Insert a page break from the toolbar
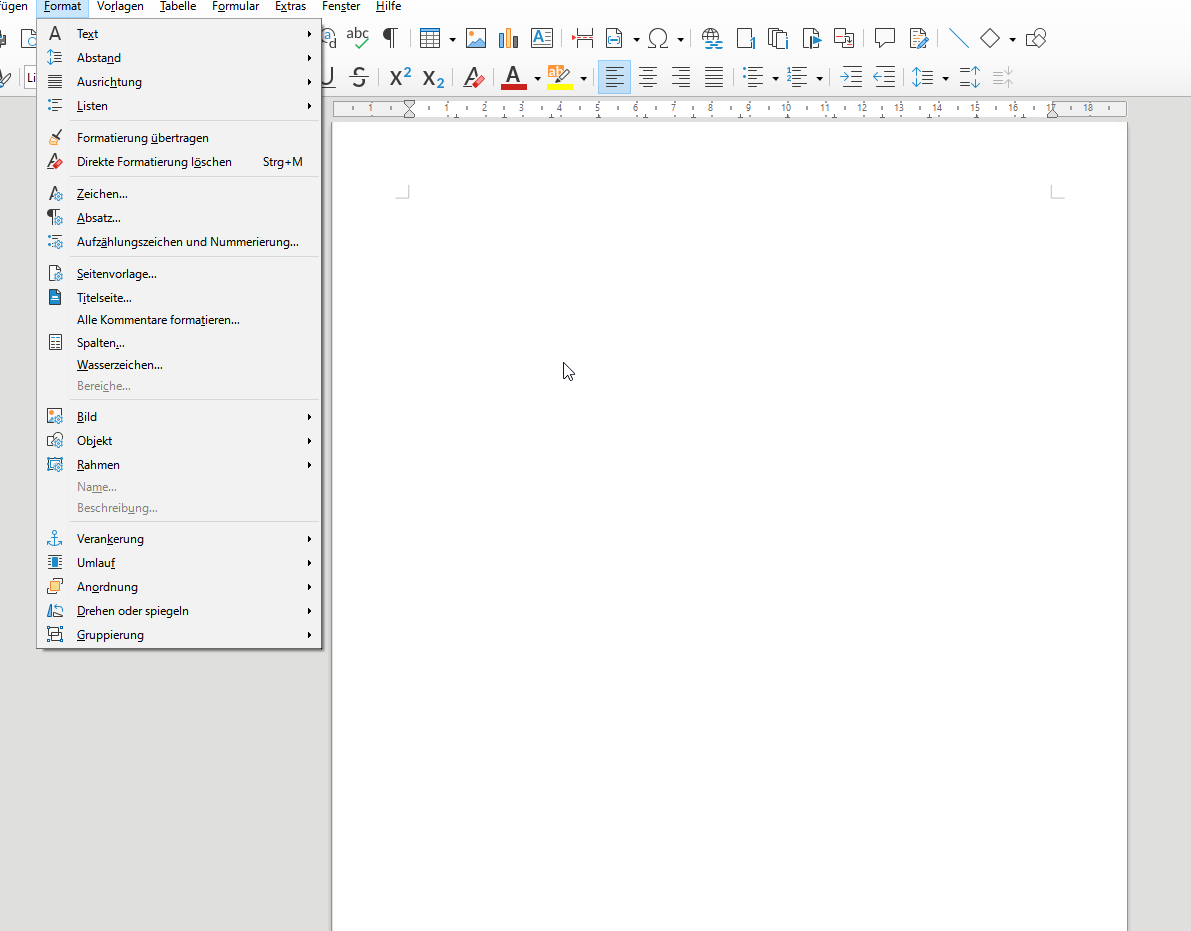The image size is (1191, 931). (x=583, y=38)
